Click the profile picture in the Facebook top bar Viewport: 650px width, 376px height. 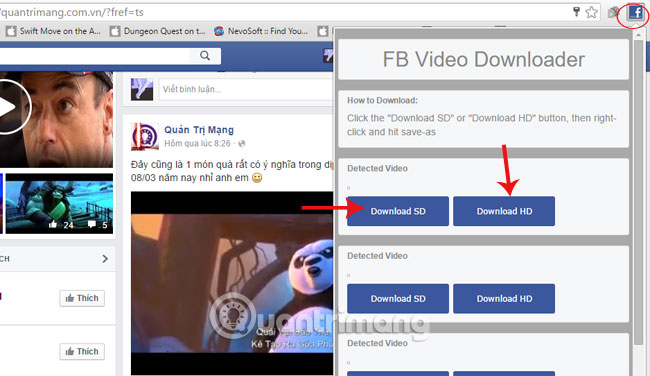328,56
